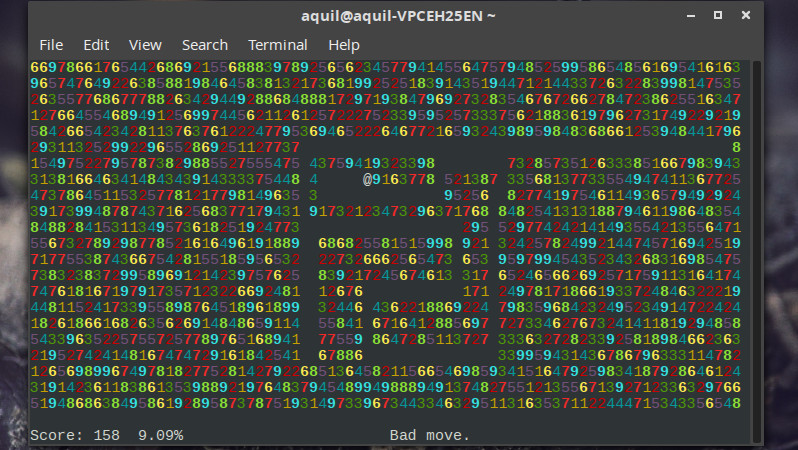
Task: Open the File menu
Action: (51, 45)
